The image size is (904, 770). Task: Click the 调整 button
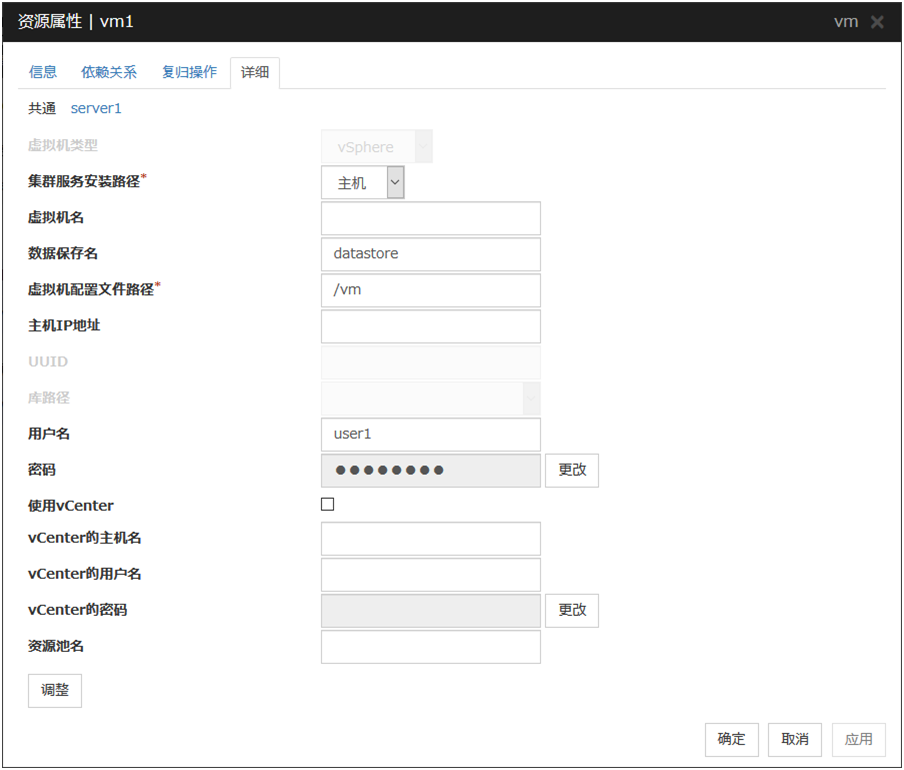tap(55, 691)
